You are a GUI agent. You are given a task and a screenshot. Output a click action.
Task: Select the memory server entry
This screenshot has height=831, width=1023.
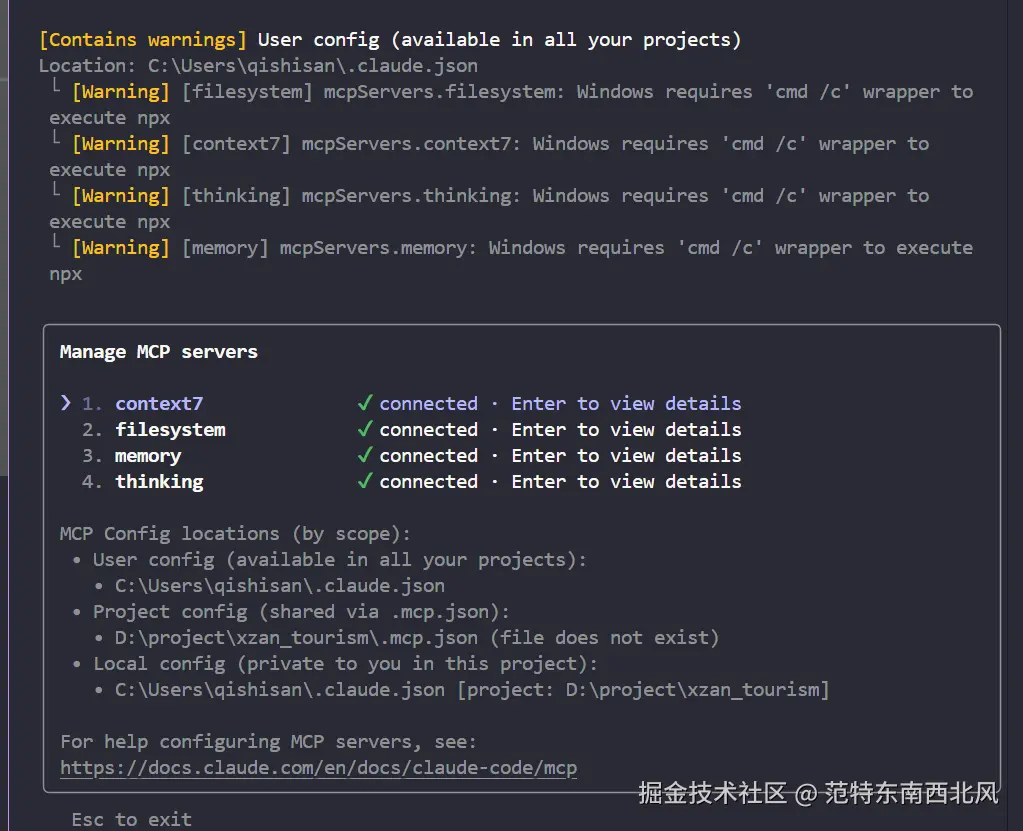click(147, 455)
